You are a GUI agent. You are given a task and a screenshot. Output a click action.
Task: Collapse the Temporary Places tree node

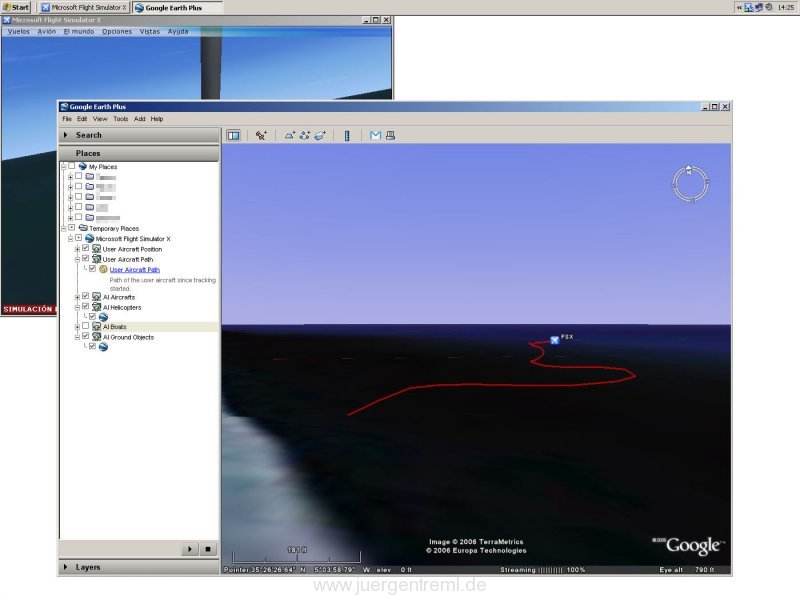click(64, 229)
